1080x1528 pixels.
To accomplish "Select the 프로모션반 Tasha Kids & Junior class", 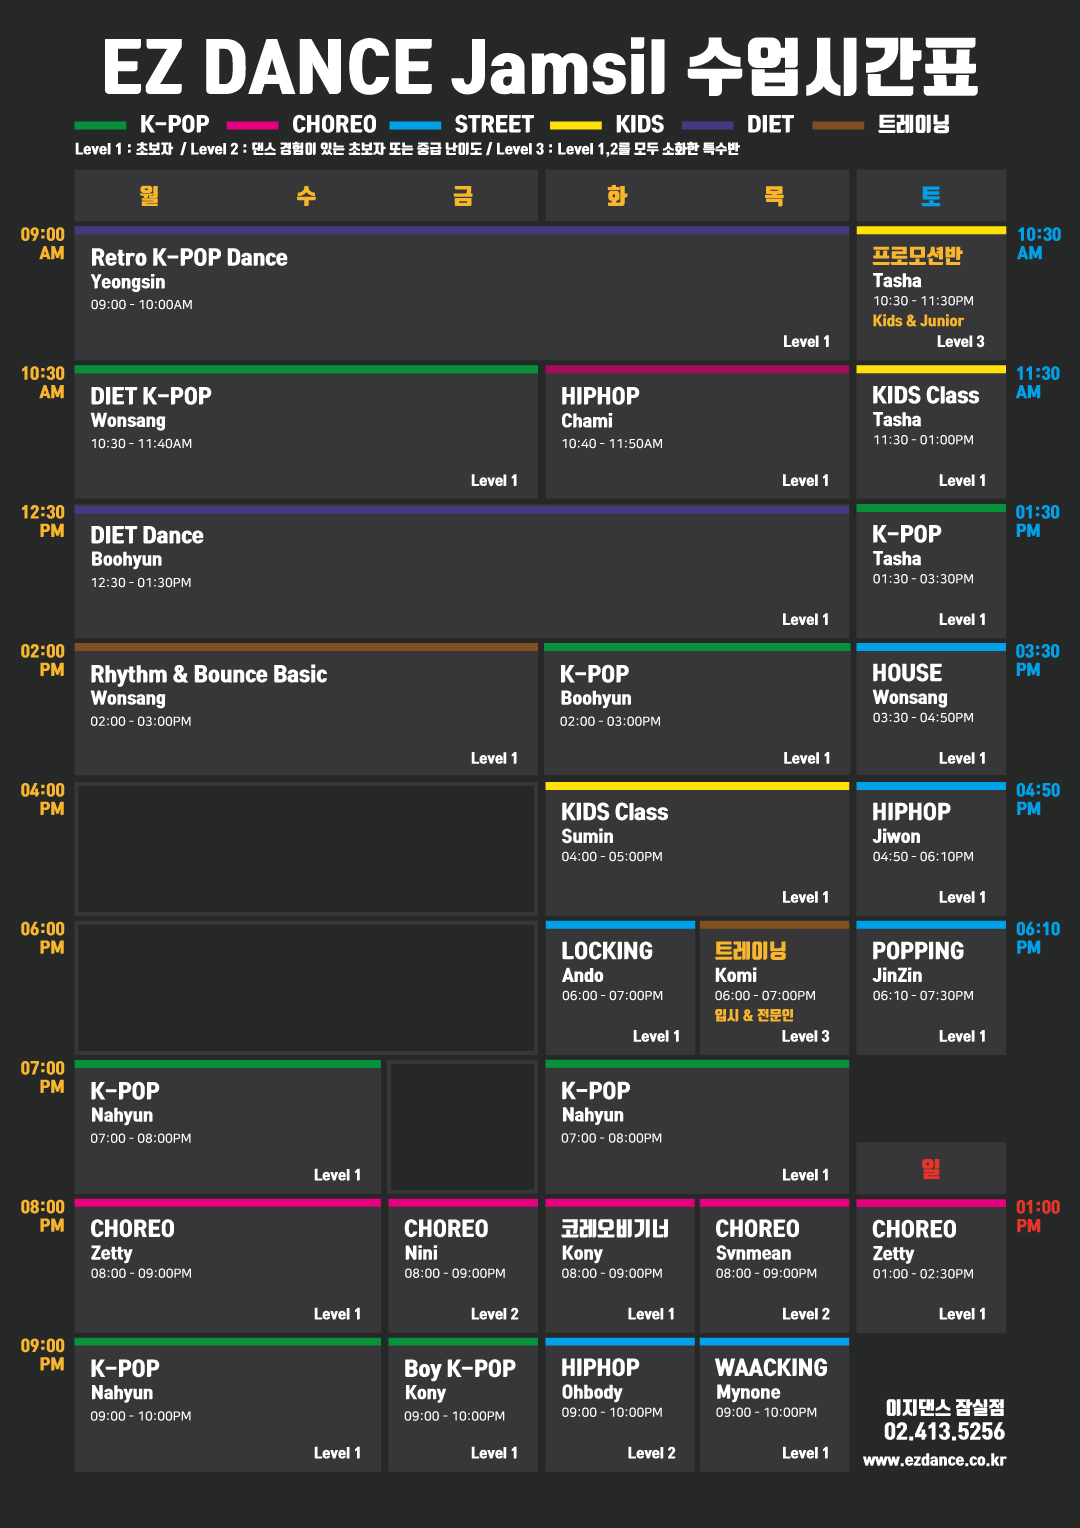I will pyautogui.click(x=931, y=293).
